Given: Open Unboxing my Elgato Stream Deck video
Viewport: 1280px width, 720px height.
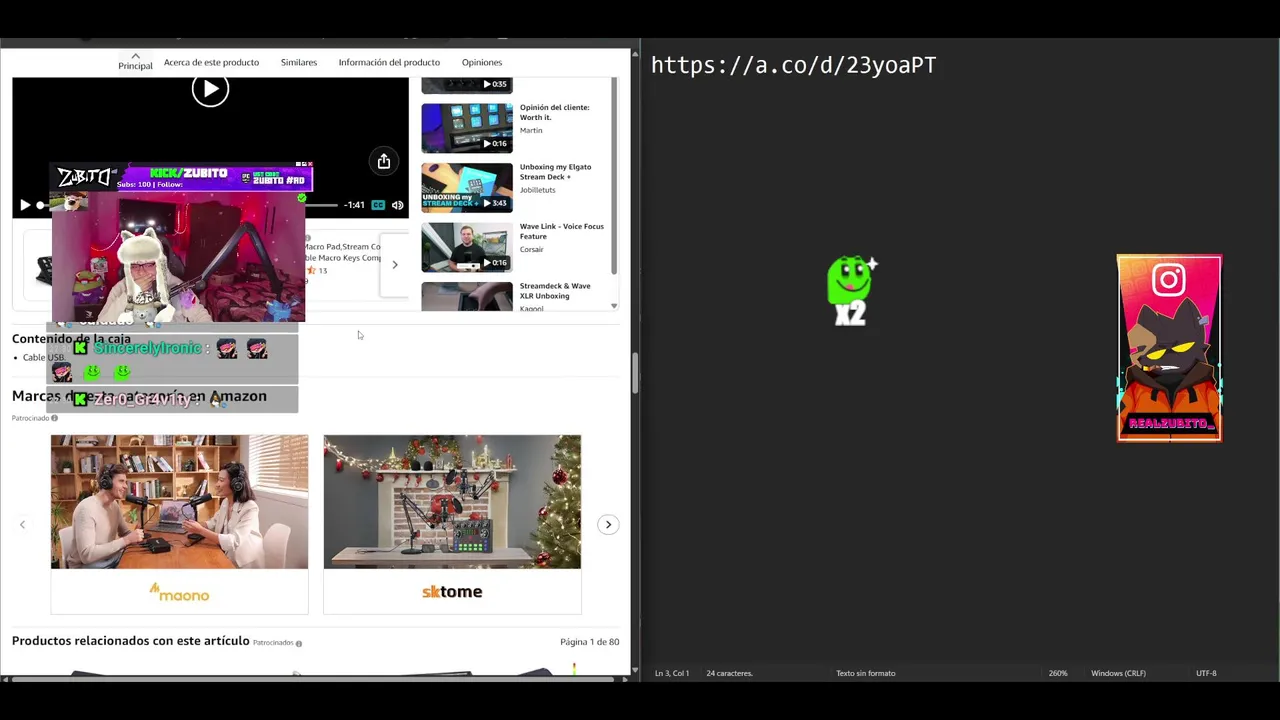Looking at the screenshot, I should click(467, 187).
